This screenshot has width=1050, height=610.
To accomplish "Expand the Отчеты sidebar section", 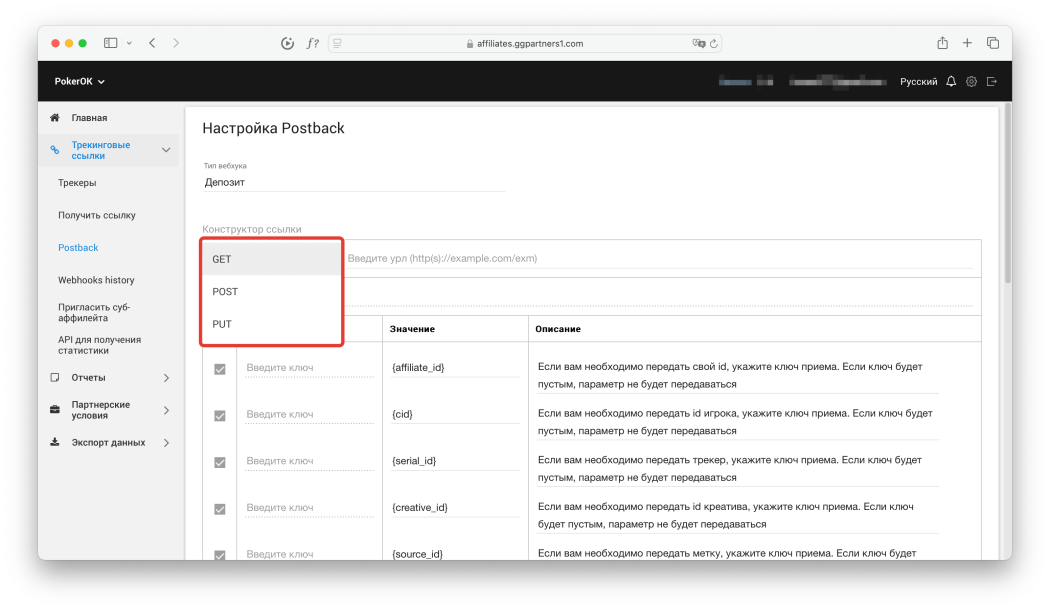I will click(x=110, y=378).
